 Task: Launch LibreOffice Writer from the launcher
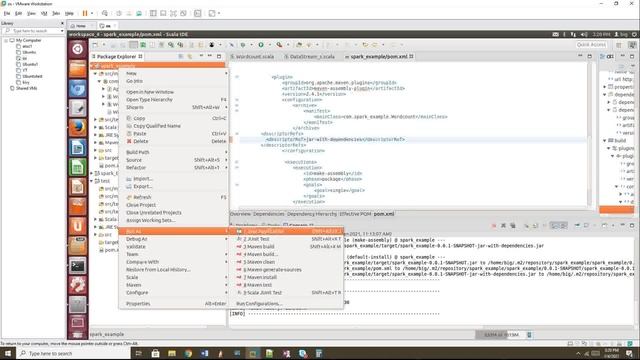point(78,147)
